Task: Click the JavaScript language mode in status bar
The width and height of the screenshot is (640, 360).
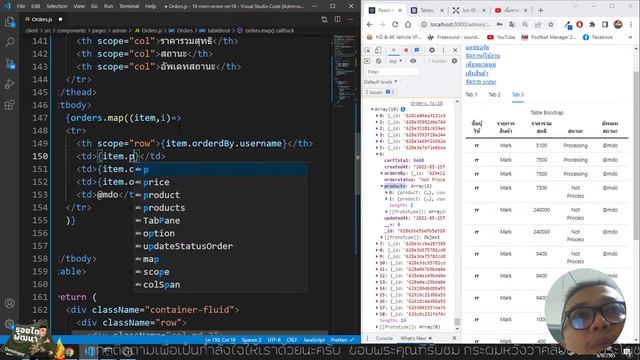Action: (x=313, y=340)
